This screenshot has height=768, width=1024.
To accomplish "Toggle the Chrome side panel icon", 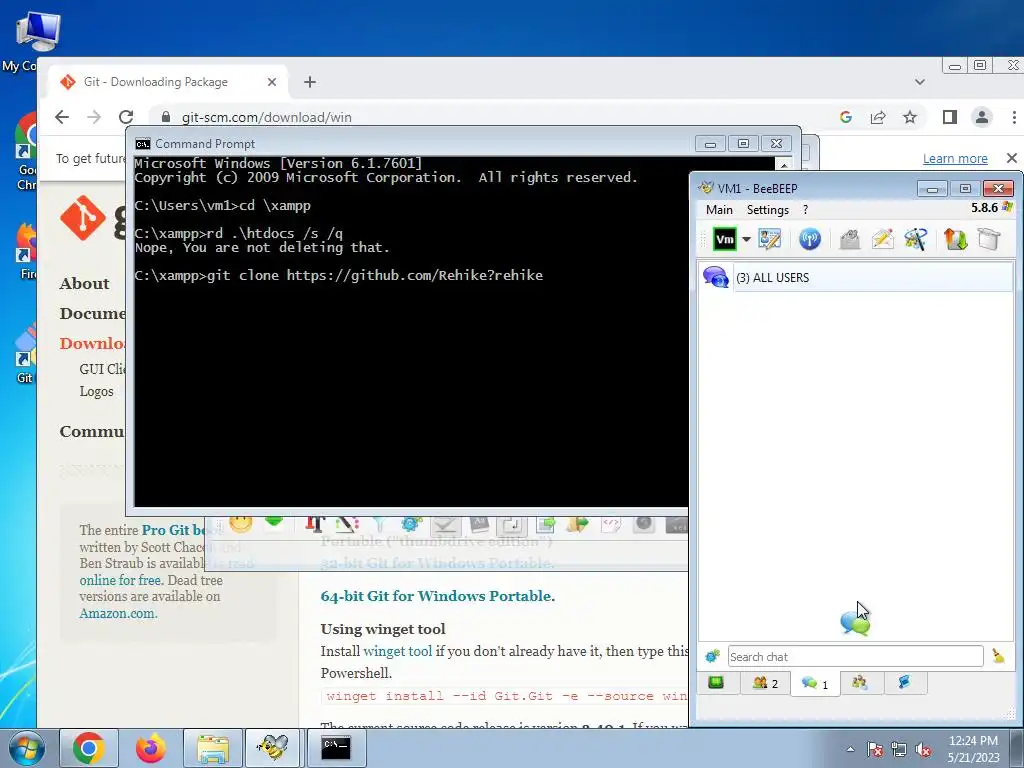I will pos(950,117).
